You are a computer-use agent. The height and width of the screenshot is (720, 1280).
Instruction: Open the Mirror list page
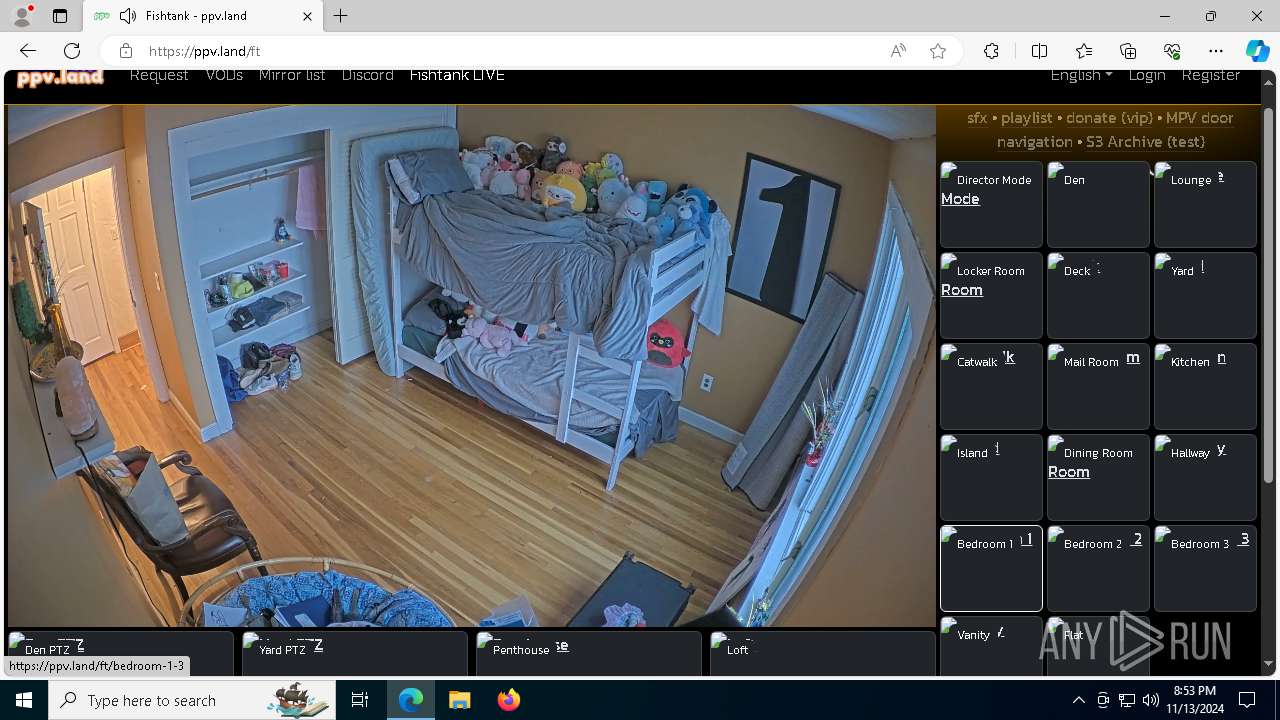[x=292, y=75]
